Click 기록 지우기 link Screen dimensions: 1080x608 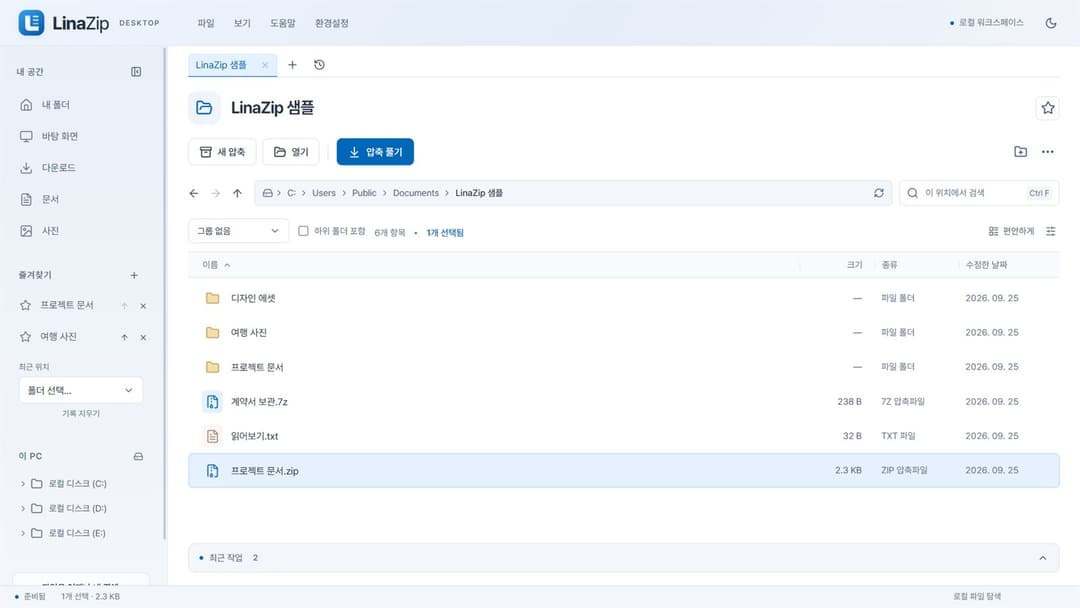[x=81, y=414]
